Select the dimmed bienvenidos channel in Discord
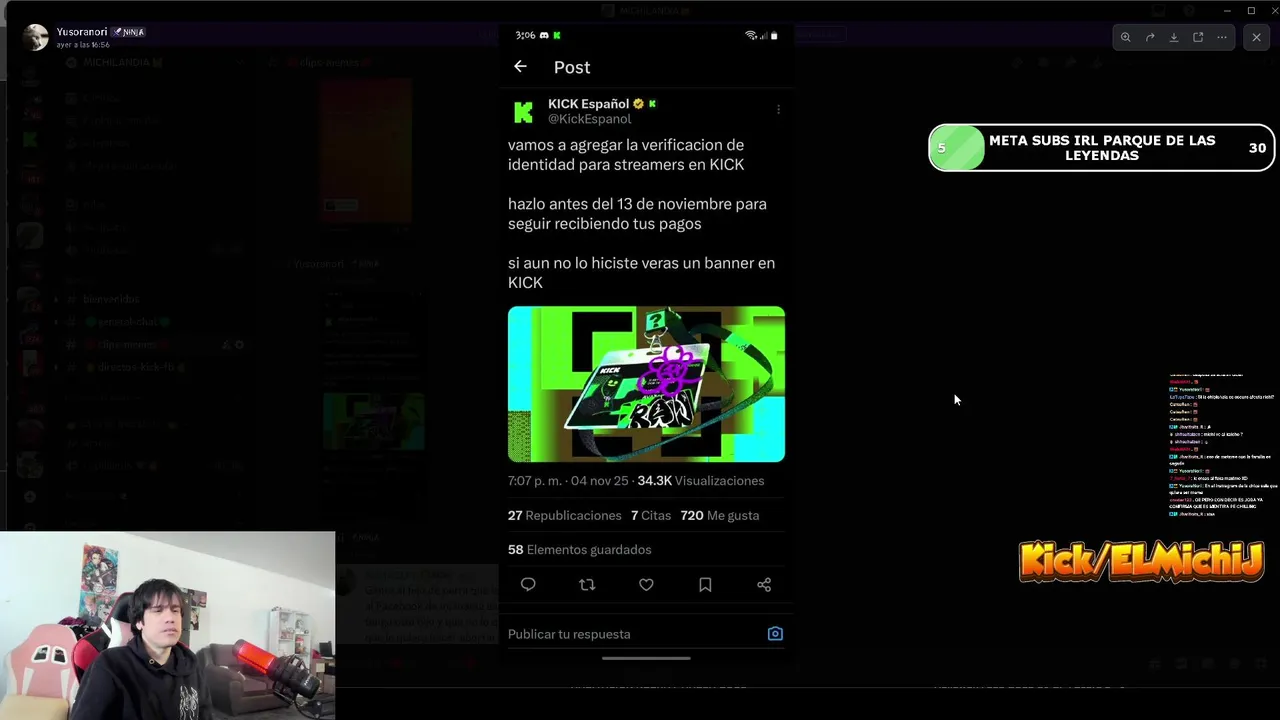 111,299
